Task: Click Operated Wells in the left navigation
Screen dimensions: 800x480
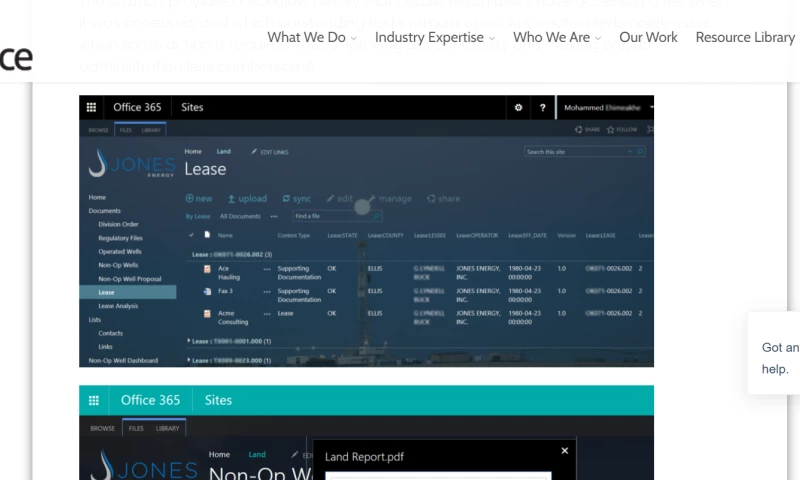Action: pos(120,251)
